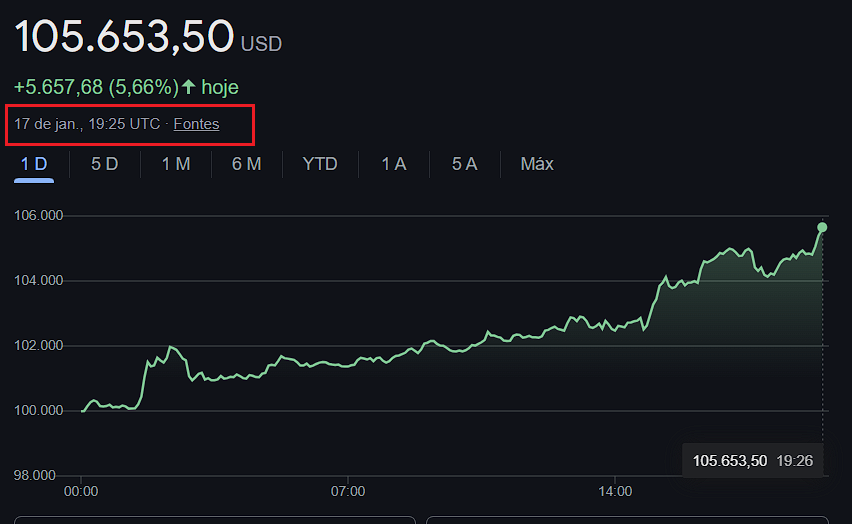Screen dimensions: 852x524
Task: Click the 106.000 y-axis label
Action: [39, 215]
